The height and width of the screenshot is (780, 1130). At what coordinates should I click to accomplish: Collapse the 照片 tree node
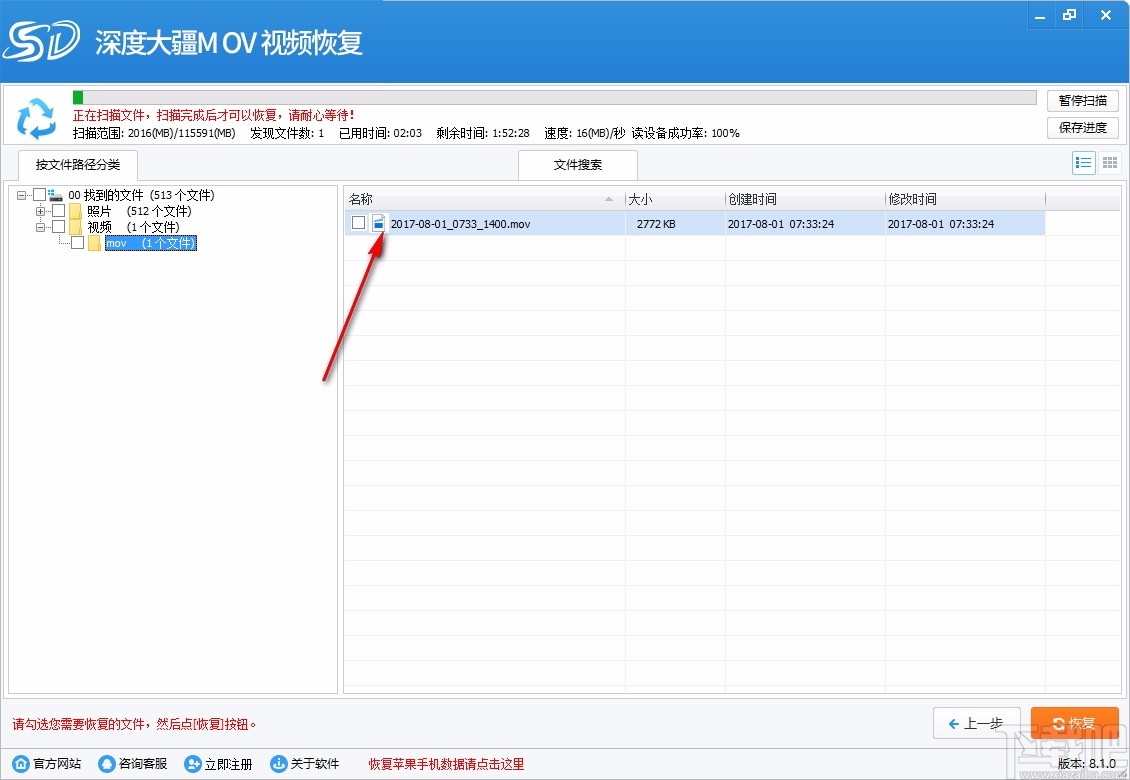(x=40, y=211)
